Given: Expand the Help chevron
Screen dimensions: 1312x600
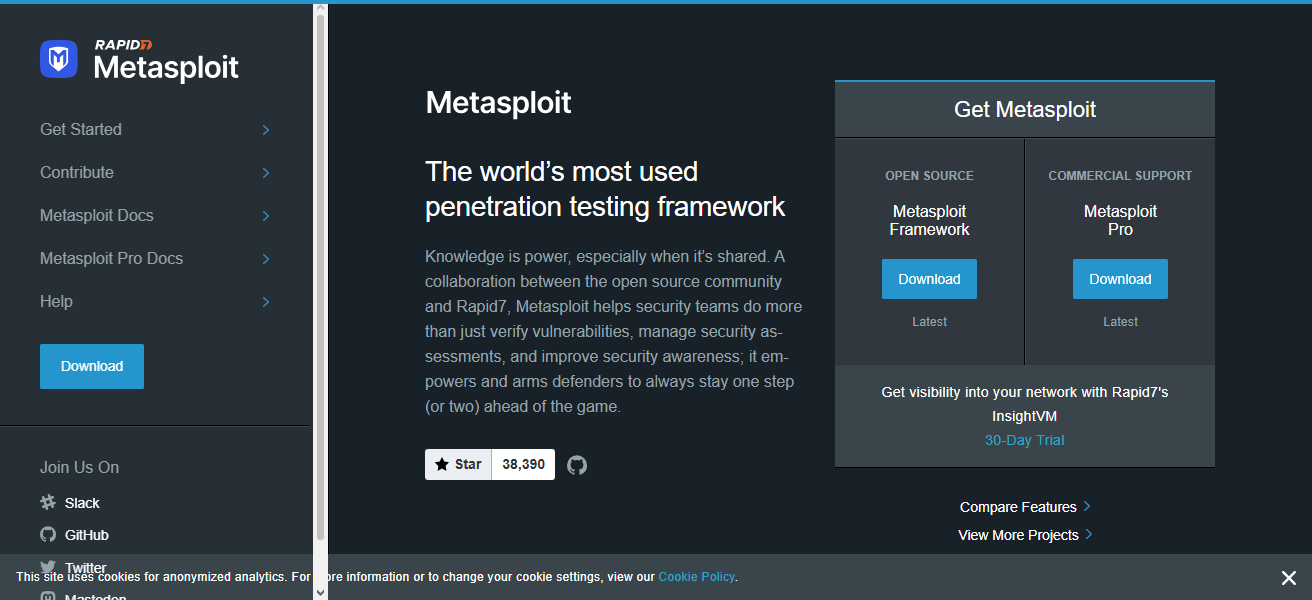Looking at the screenshot, I should pyautogui.click(x=266, y=302).
